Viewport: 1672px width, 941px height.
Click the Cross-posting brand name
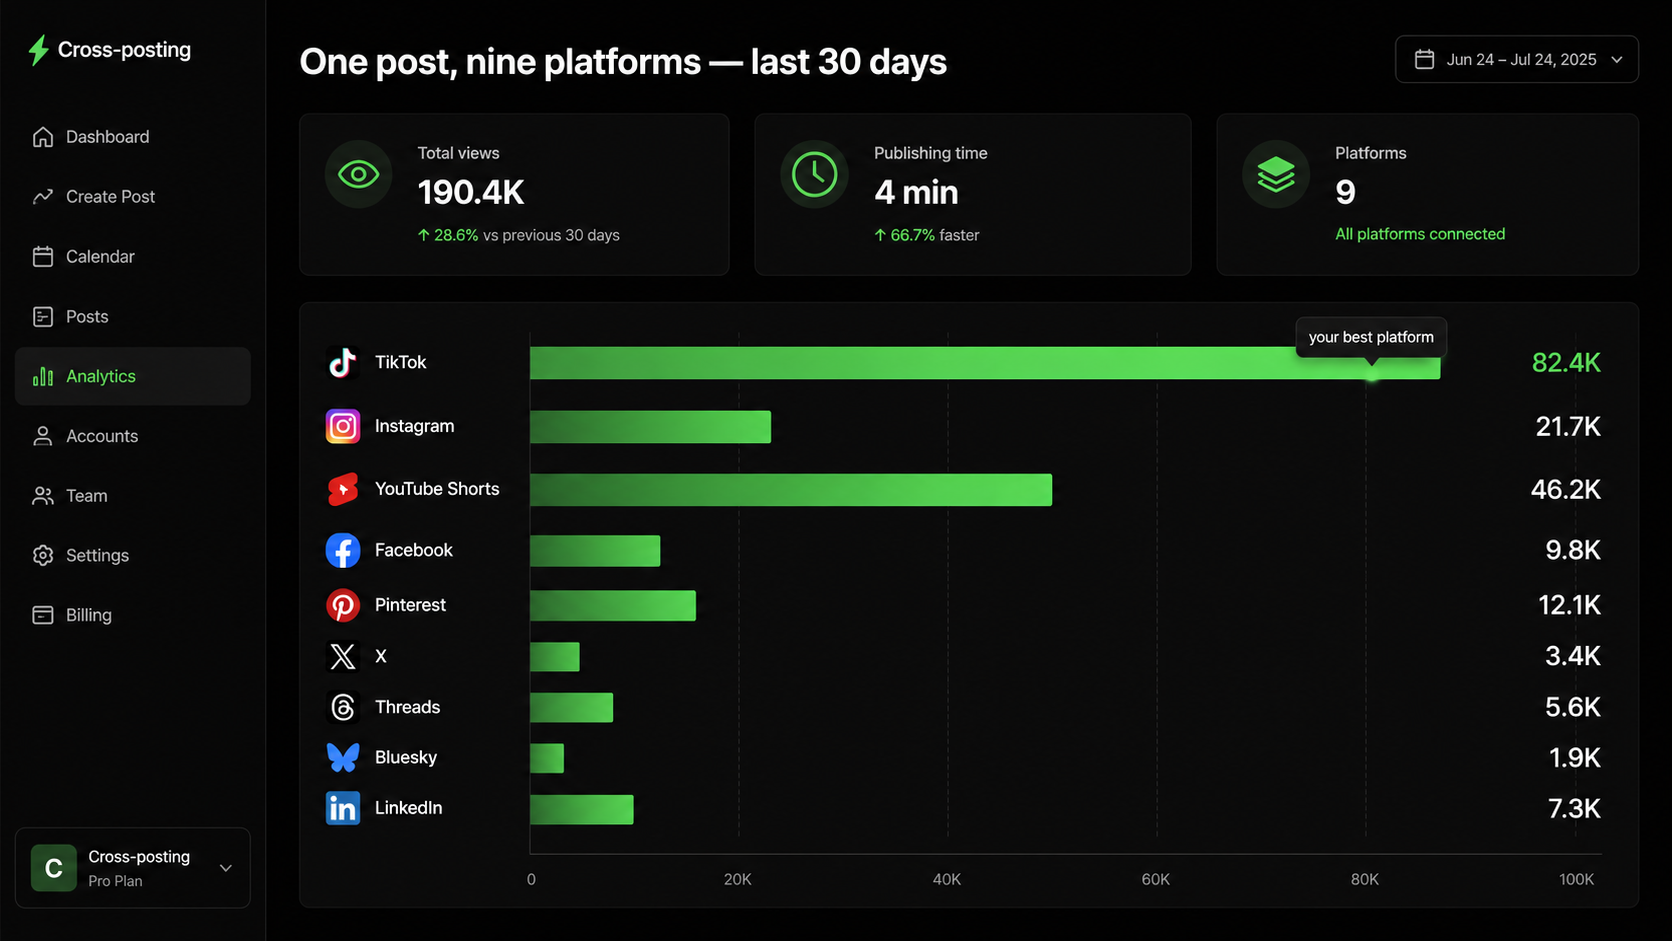124,50
